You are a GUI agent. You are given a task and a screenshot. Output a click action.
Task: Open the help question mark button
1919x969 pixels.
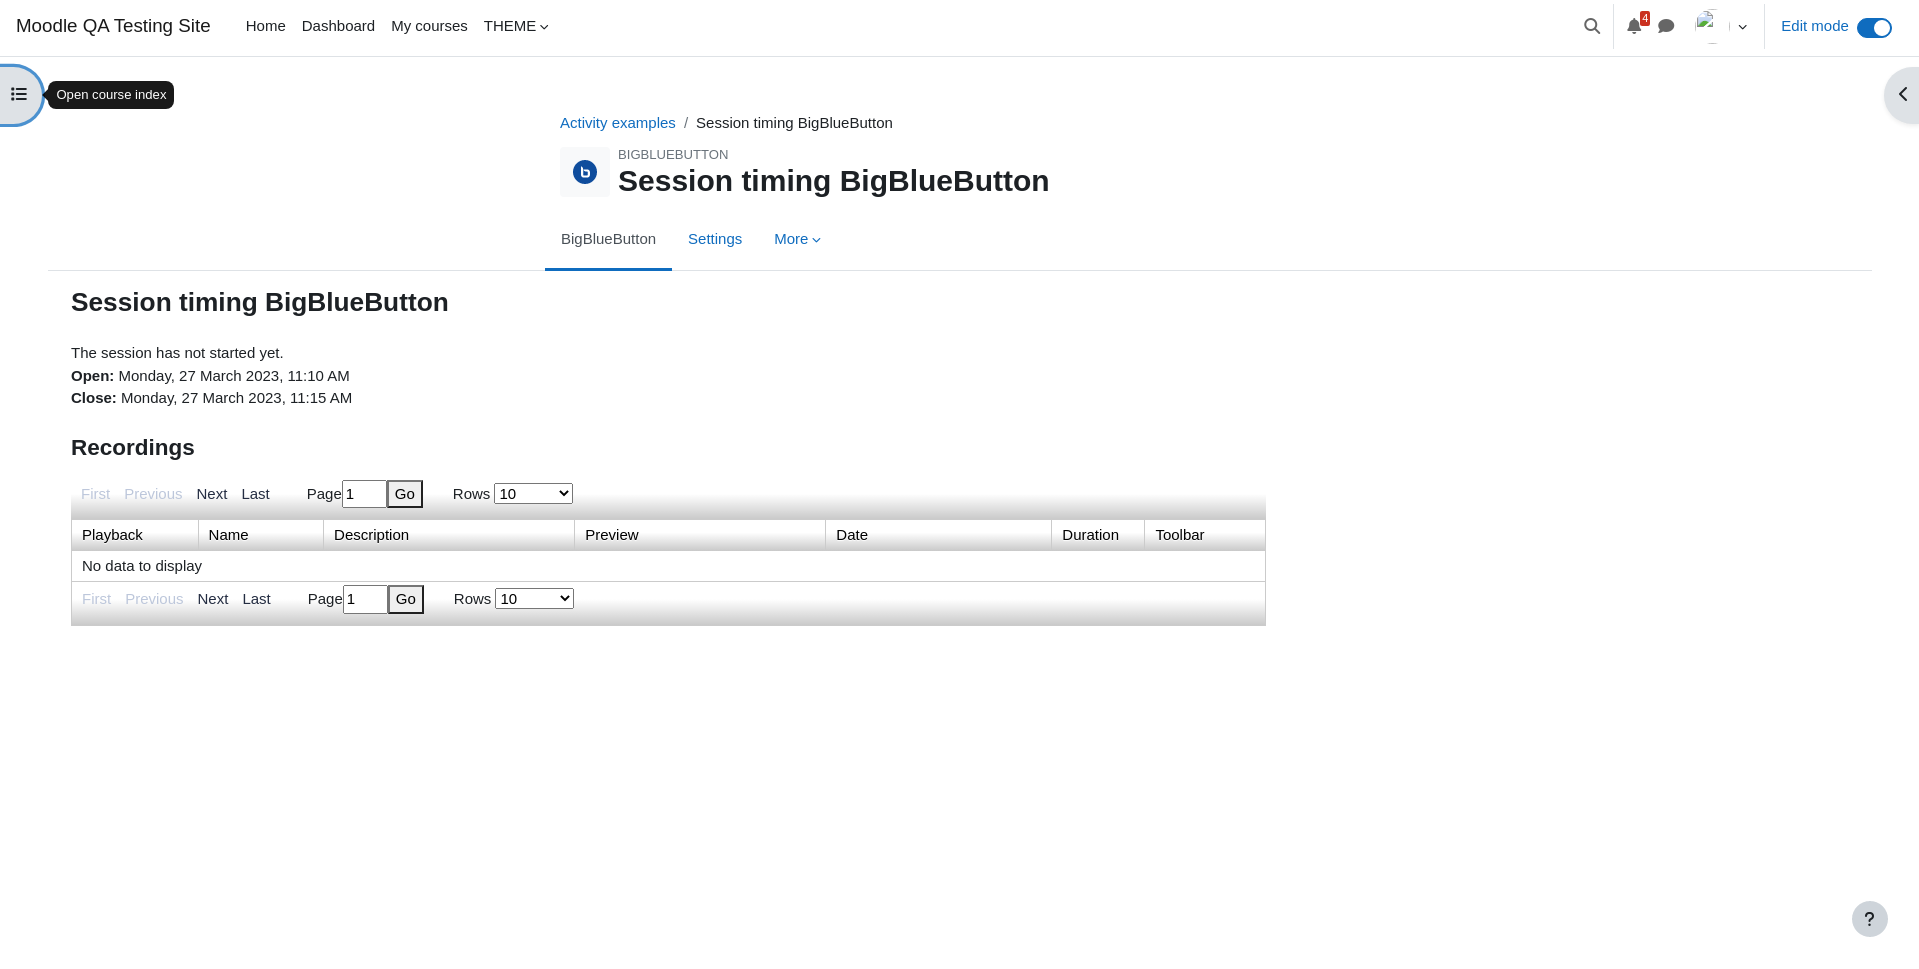(x=1869, y=919)
